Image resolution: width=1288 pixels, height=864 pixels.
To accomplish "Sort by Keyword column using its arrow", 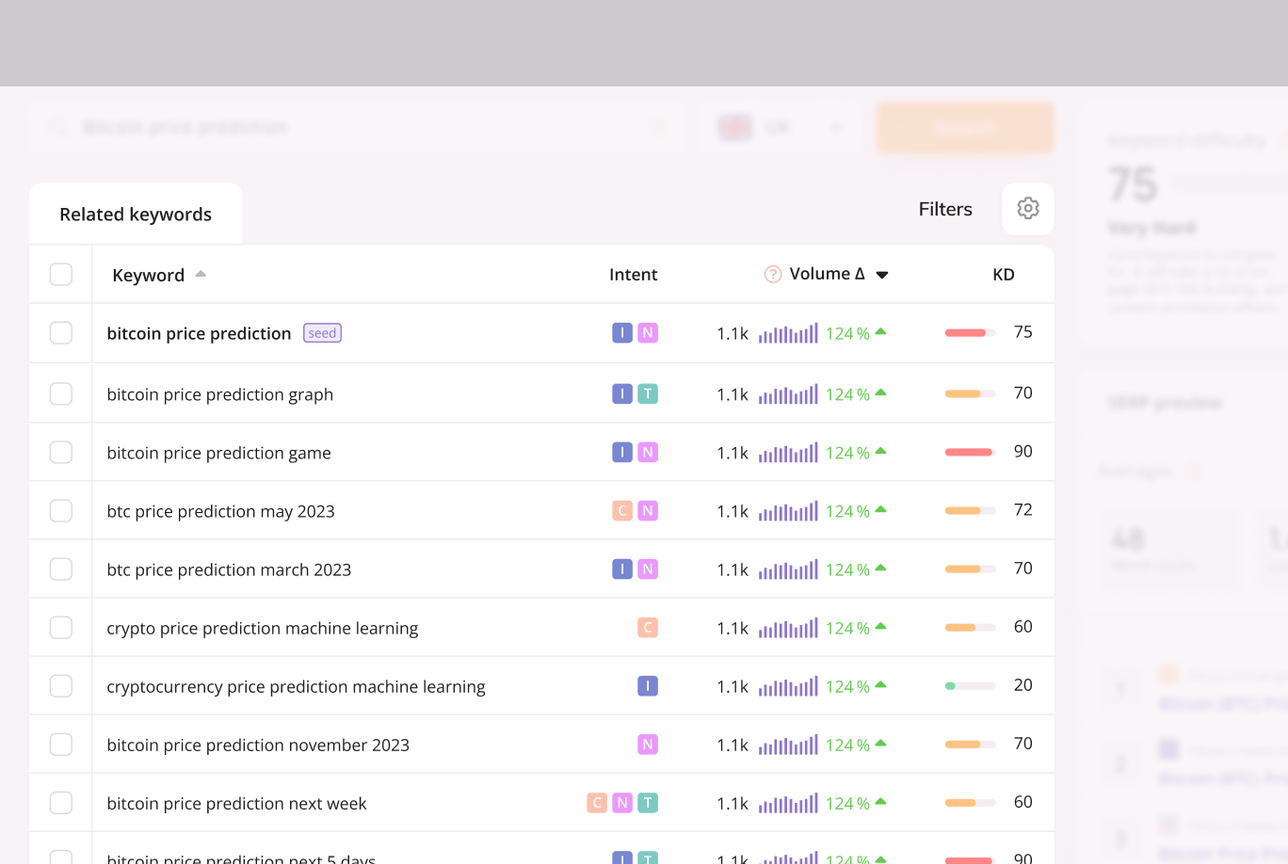I will (201, 274).
